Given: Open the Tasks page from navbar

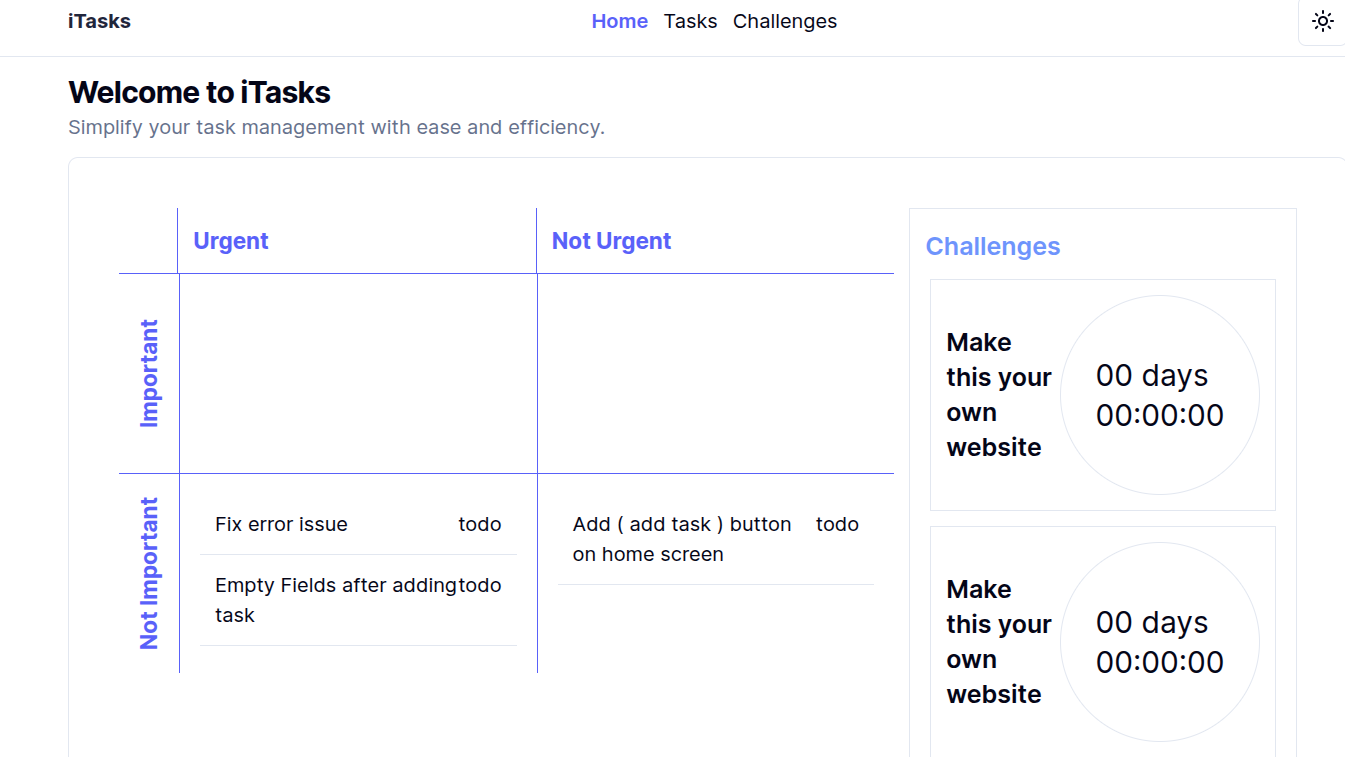Looking at the screenshot, I should coord(690,21).
